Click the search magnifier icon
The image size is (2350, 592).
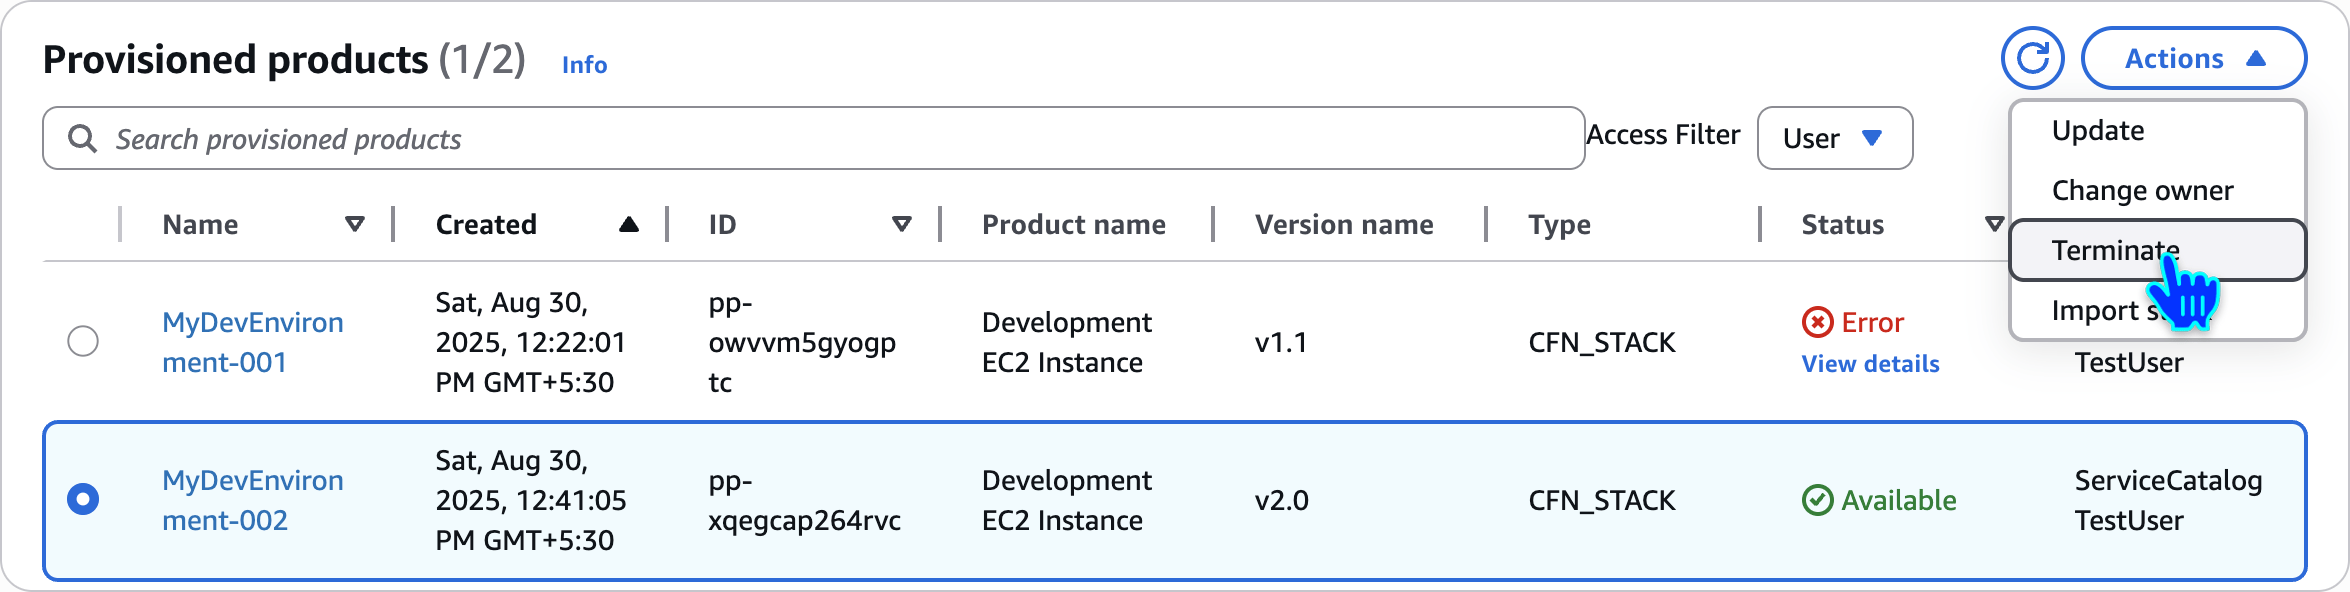click(82, 138)
